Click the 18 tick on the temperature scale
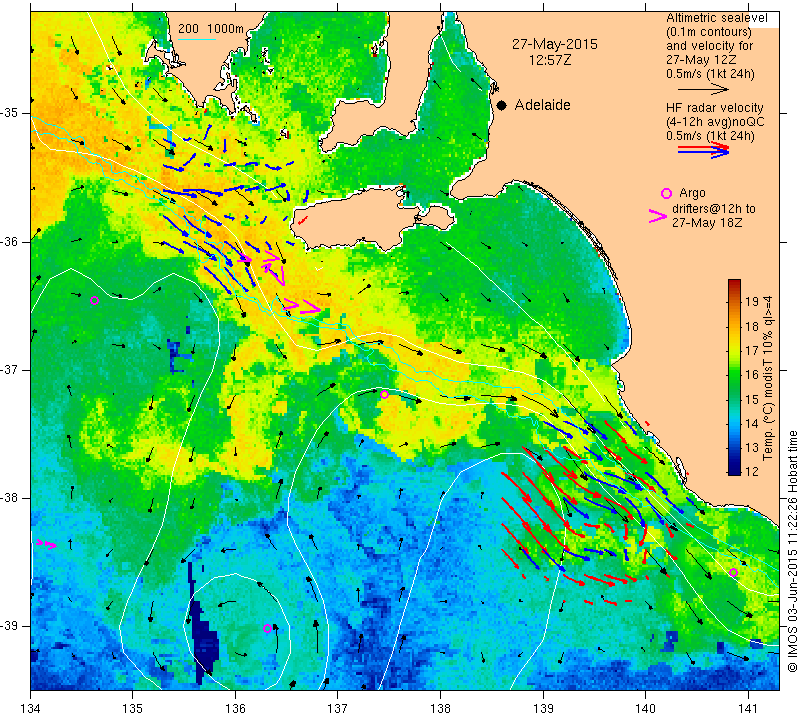This screenshot has height=720, width=800. point(752,326)
